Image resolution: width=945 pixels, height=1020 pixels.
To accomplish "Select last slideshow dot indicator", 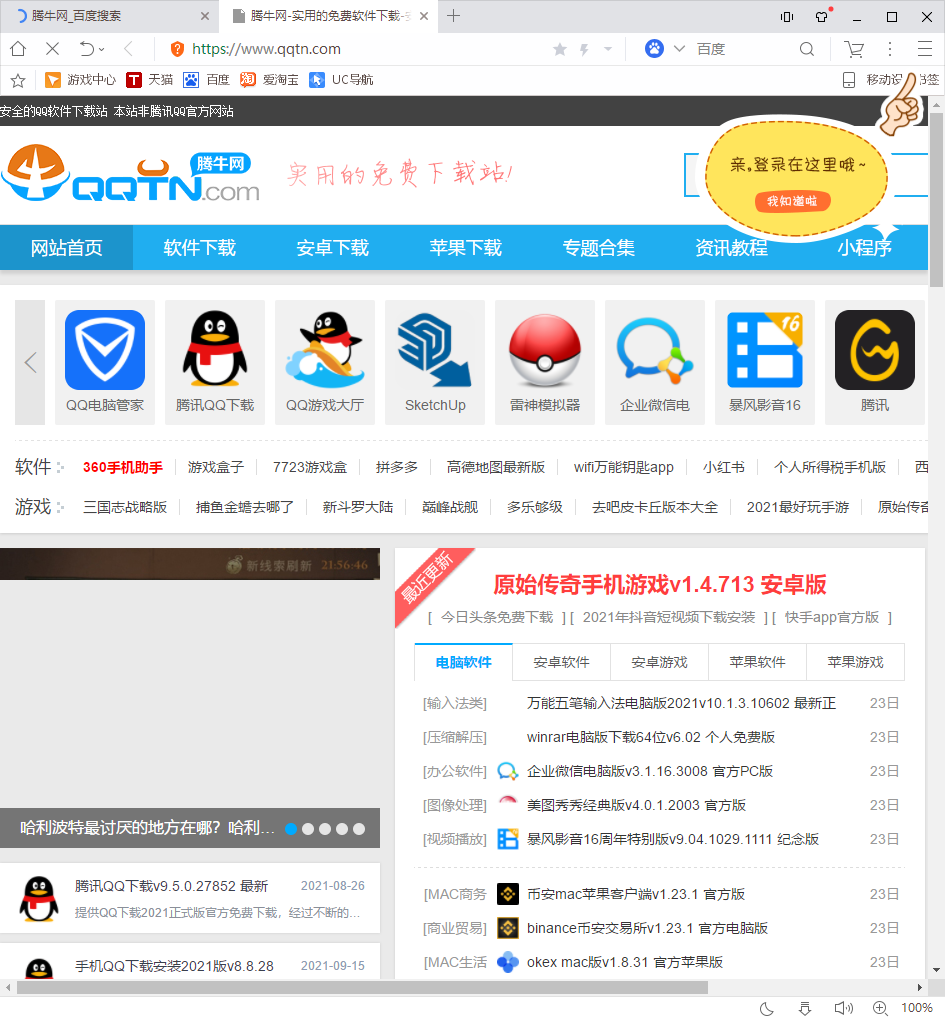I will (x=359, y=829).
